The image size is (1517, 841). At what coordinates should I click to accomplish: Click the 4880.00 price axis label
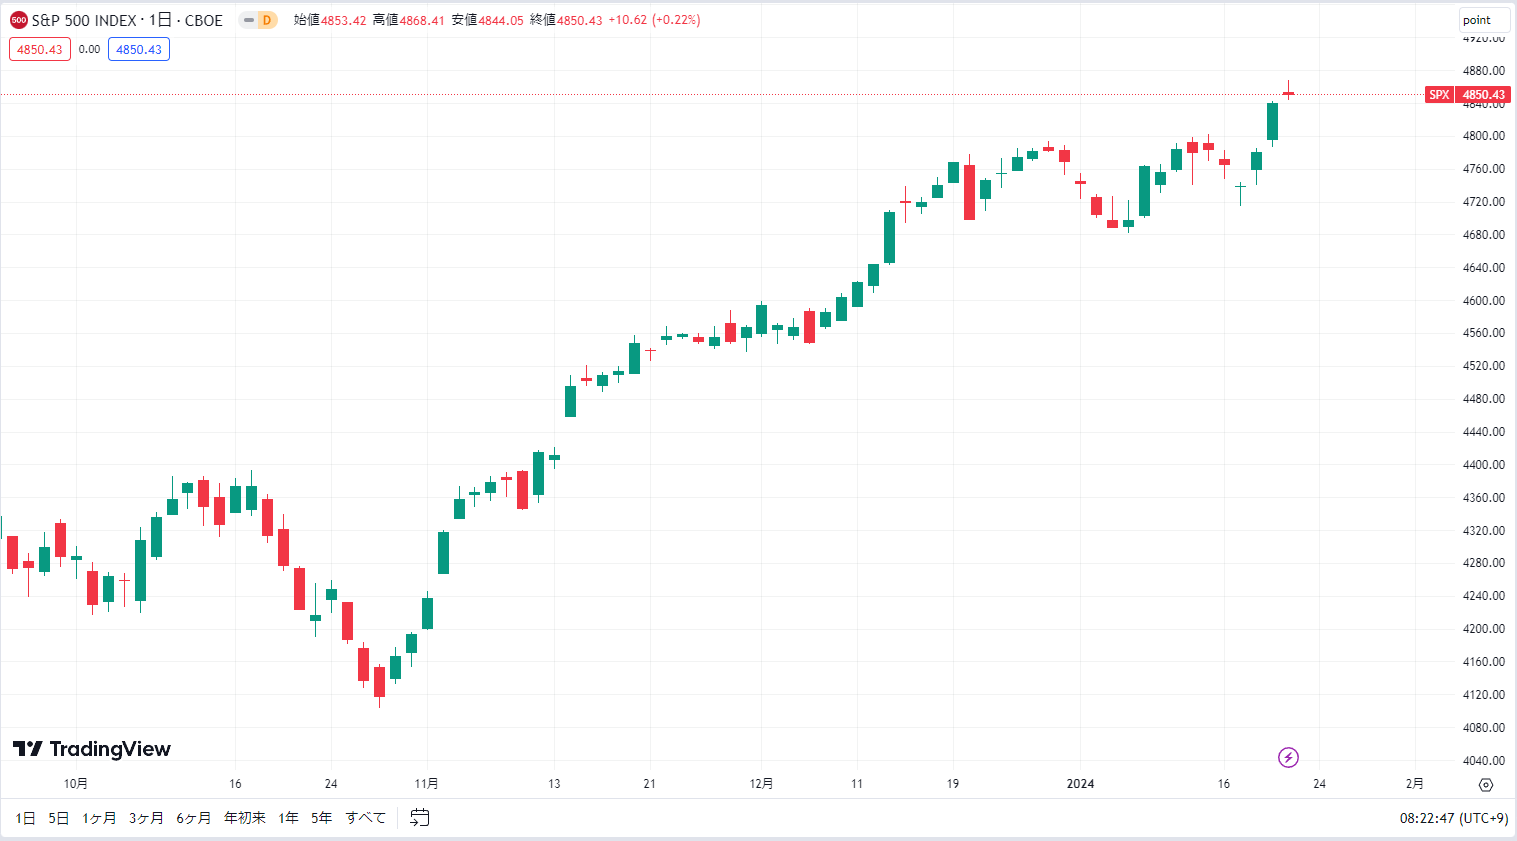(x=1483, y=71)
